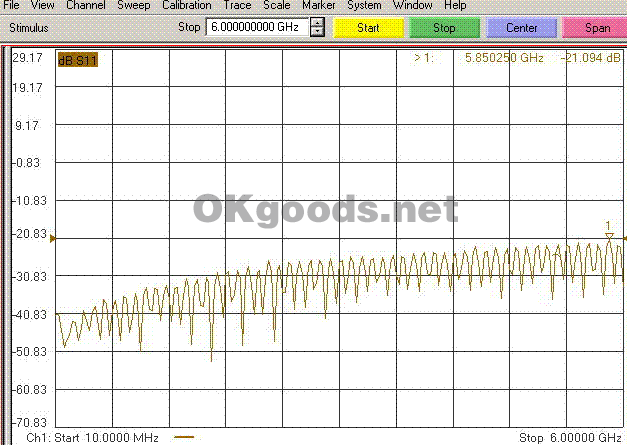Click the Stimulus toolbar label
627x445 pixels.
(29, 28)
